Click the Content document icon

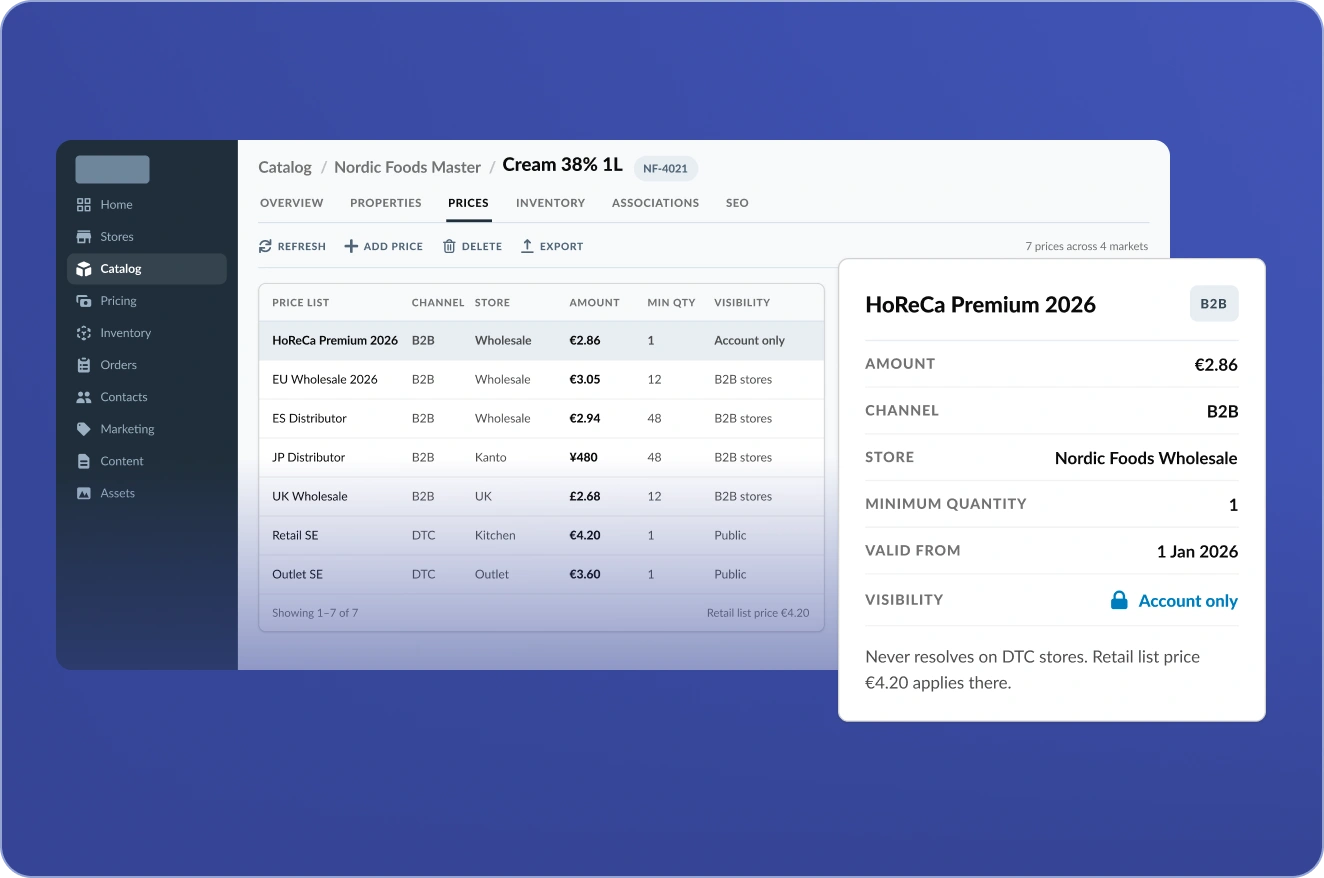84,461
